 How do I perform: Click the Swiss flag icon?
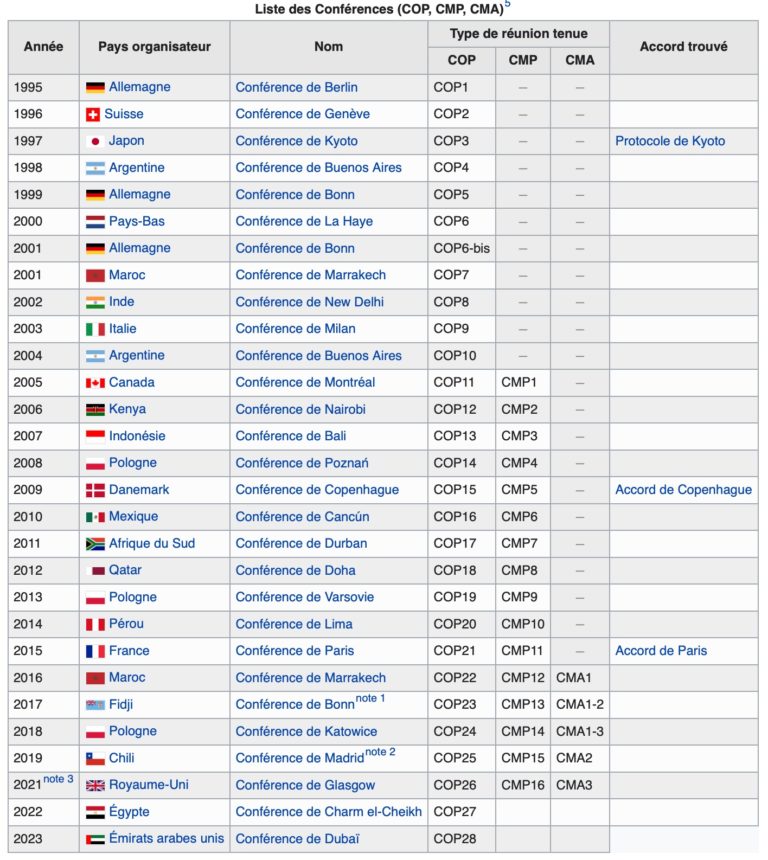[x=93, y=115]
